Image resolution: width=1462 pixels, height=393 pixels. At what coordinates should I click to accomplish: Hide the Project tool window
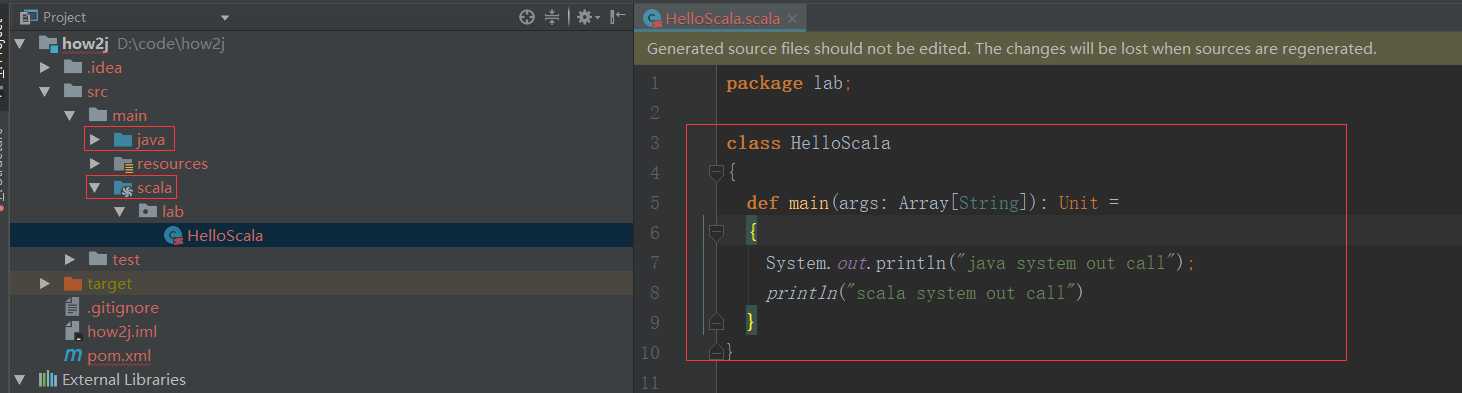(618, 17)
